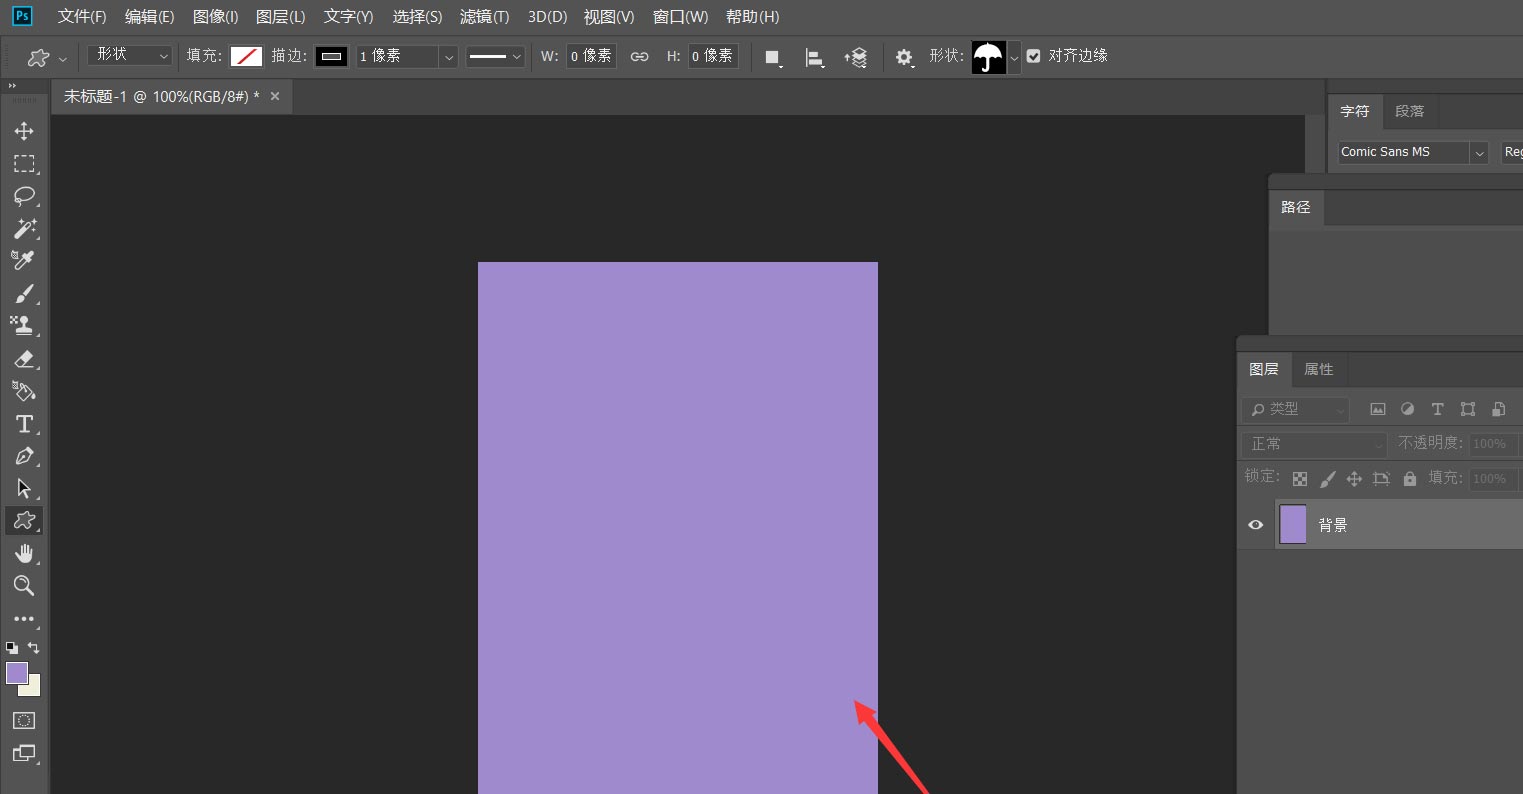
Task: Filter layers by type layer icon
Action: (1437, 409)
